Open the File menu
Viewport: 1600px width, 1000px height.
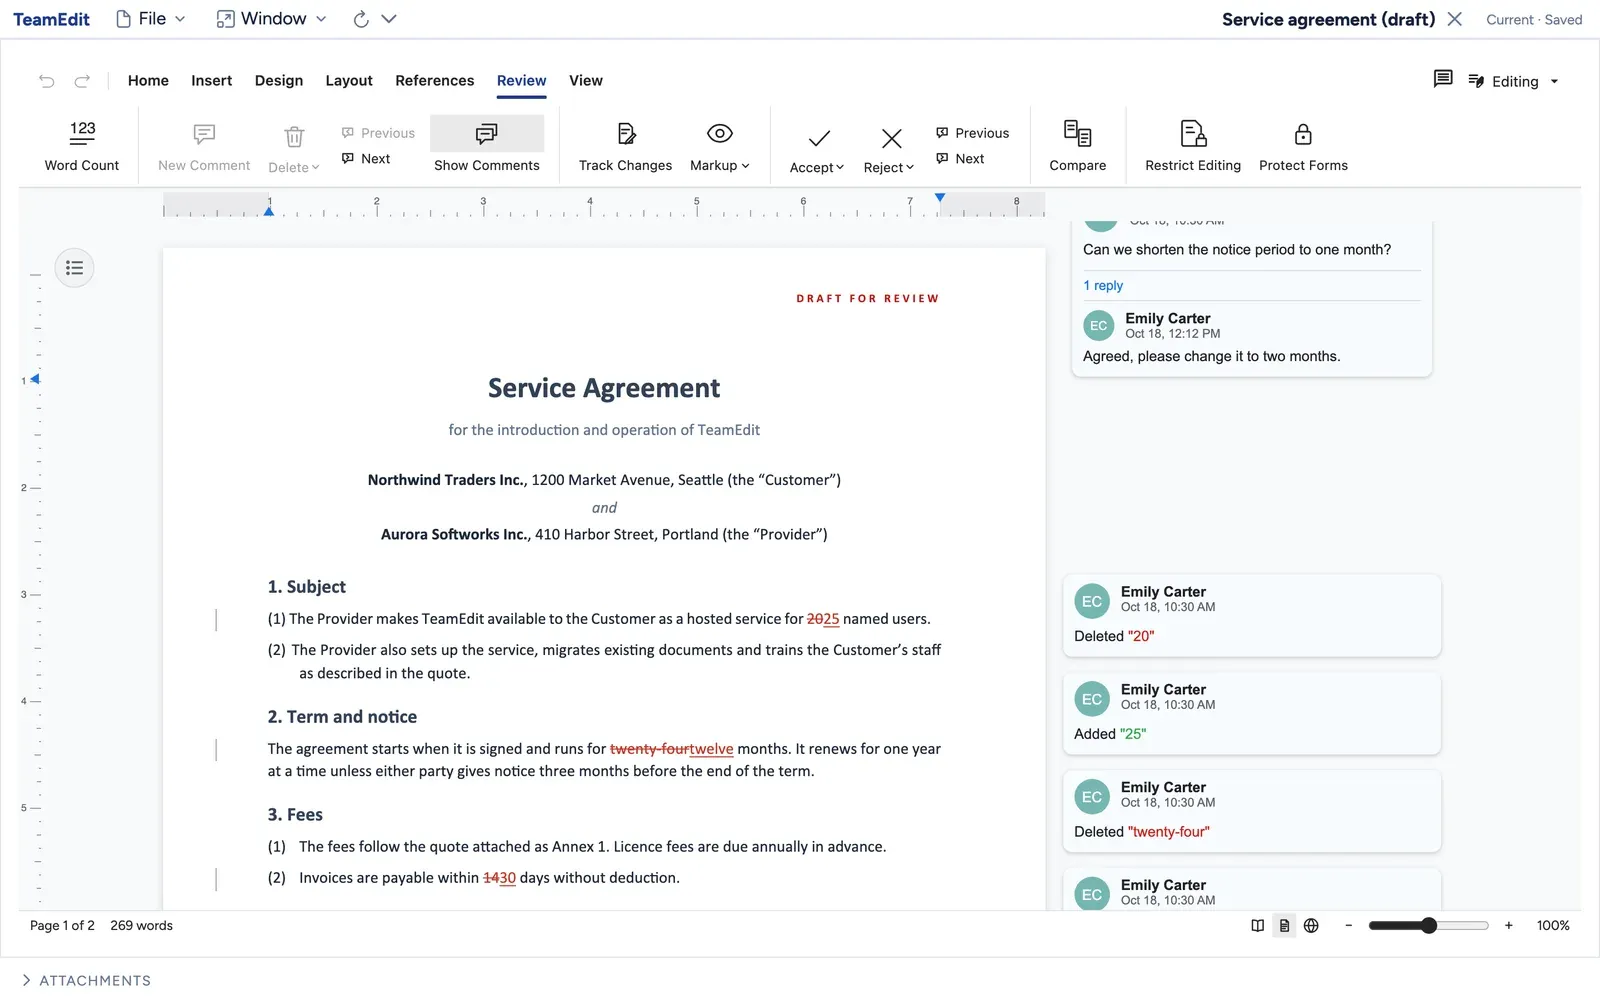tap(151, 19)
